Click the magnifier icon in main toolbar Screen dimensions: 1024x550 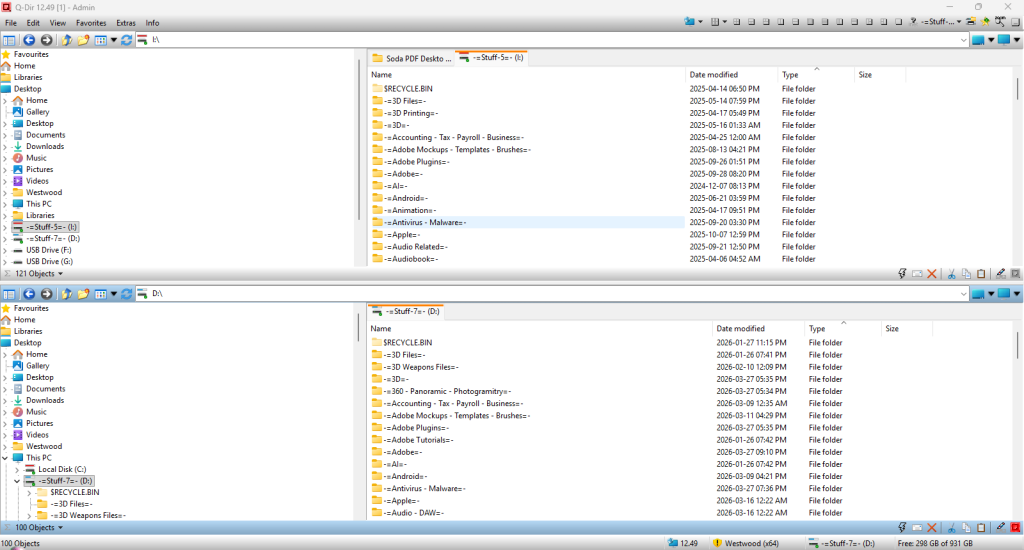point(1000,21)
